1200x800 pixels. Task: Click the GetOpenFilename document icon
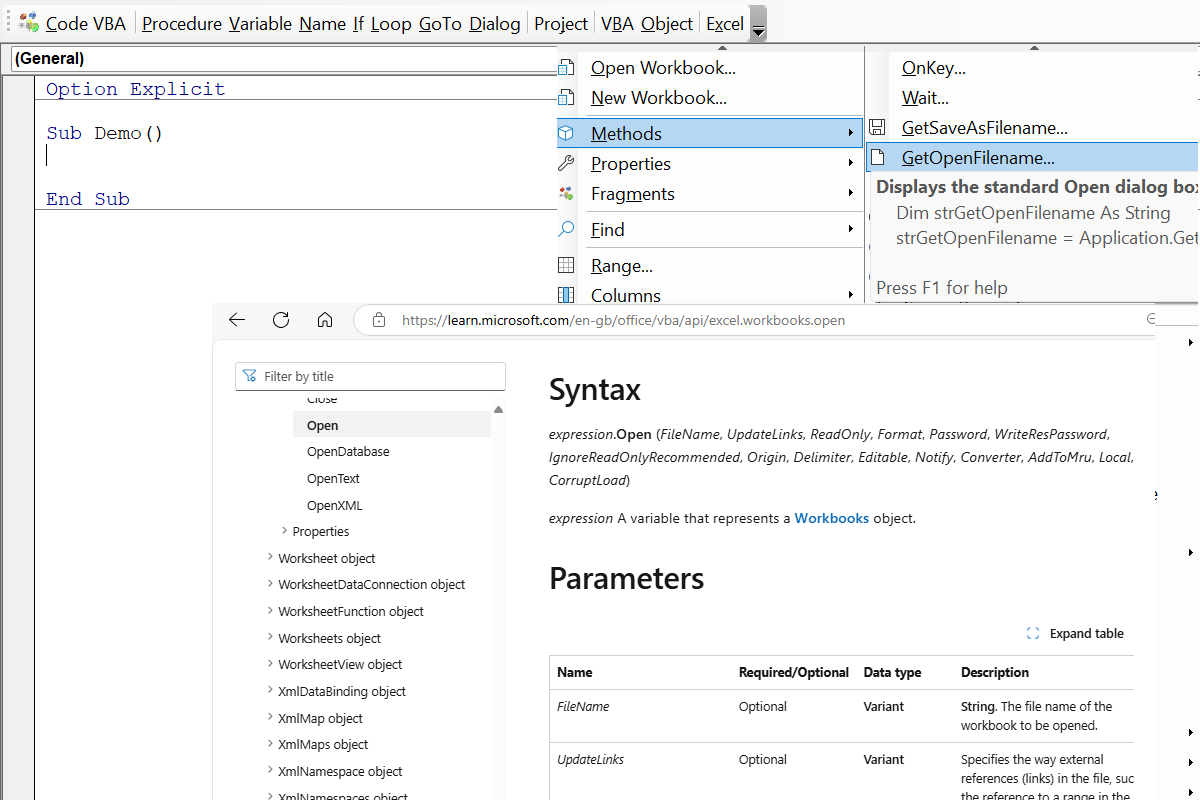877,157
